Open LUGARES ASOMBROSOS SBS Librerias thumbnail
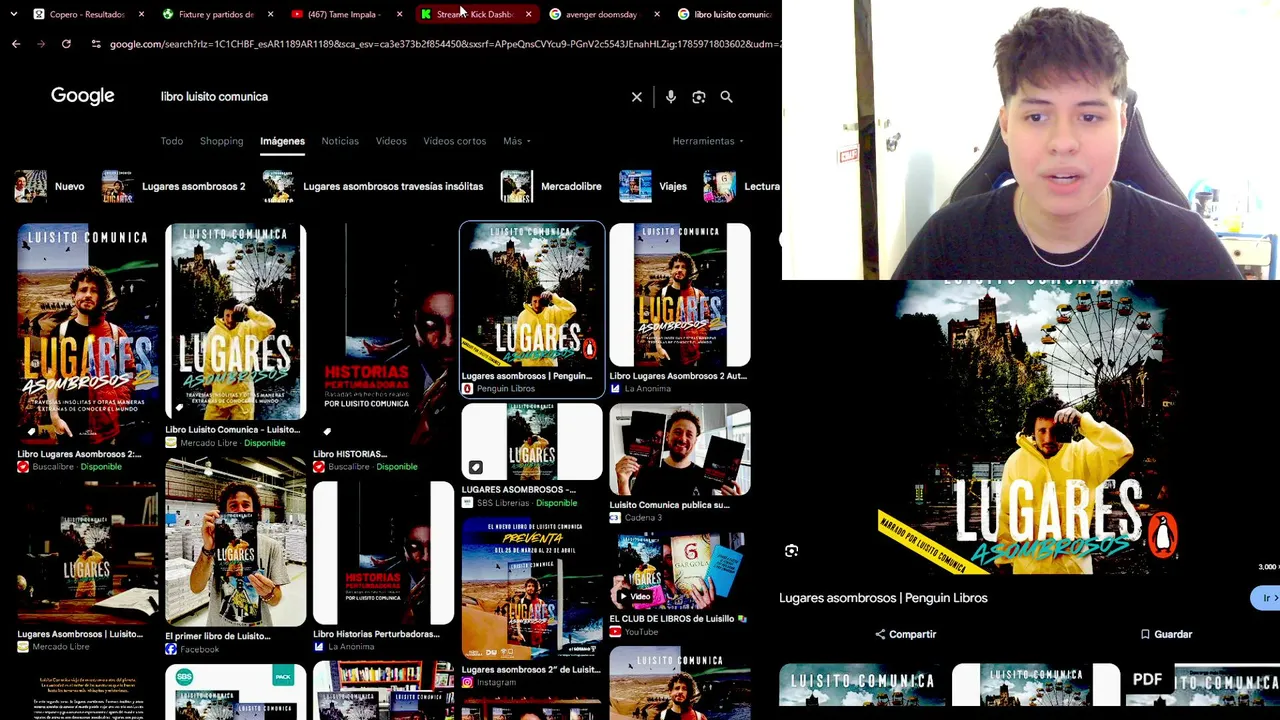This screenshot has width=1280, height=720. [x=532, y=442]
